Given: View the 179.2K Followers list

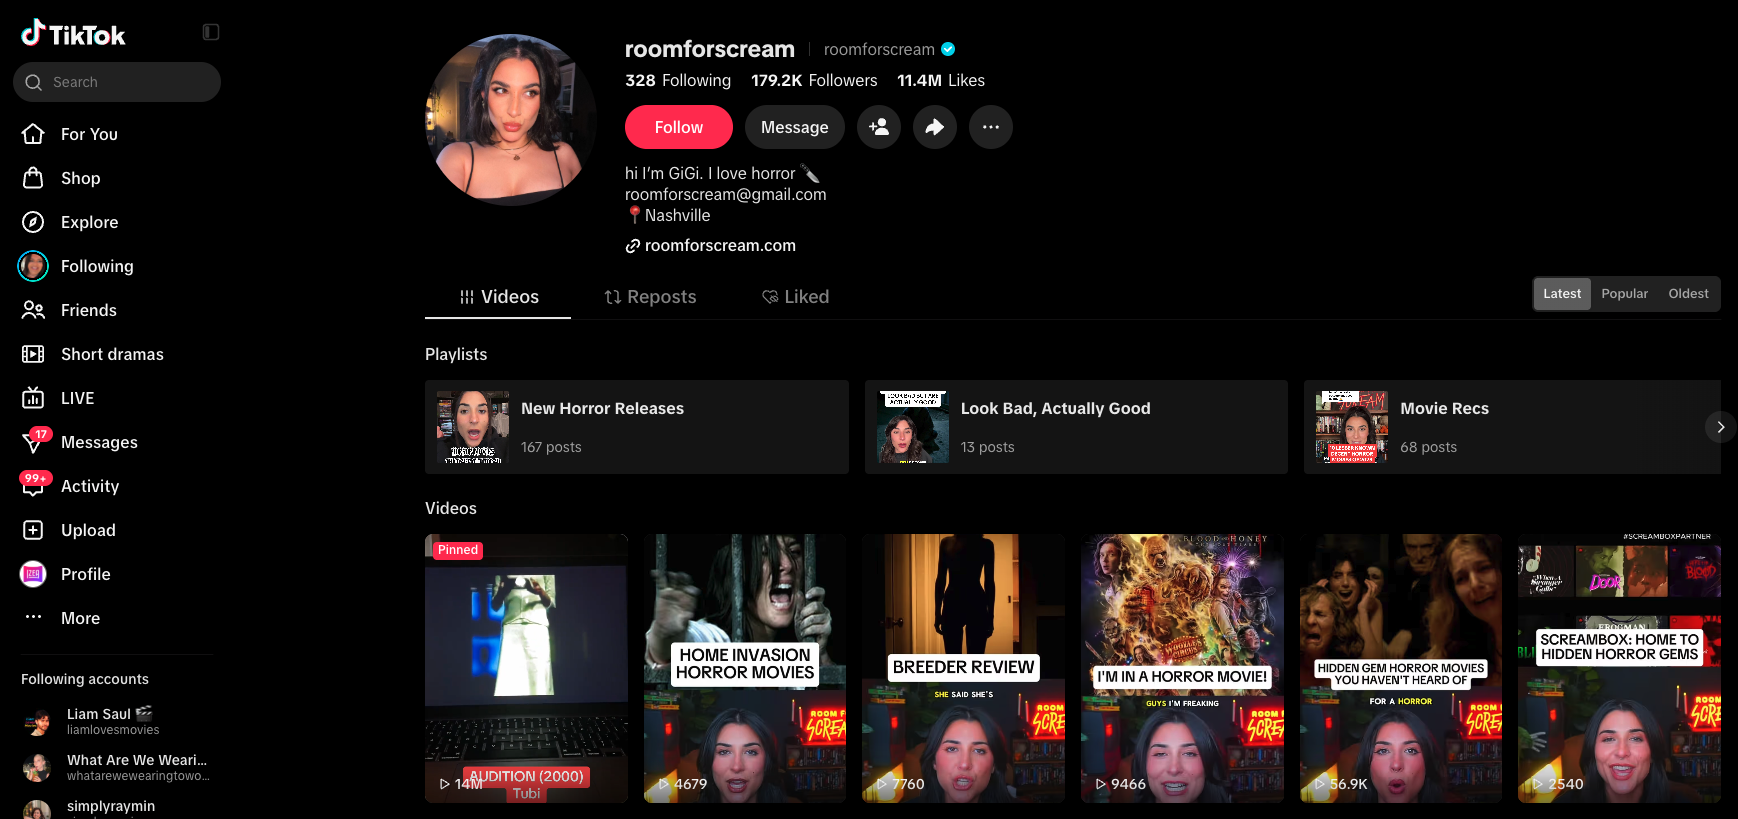Looking at the screenshot, I should pyautogui.click(x=814, y=80).
